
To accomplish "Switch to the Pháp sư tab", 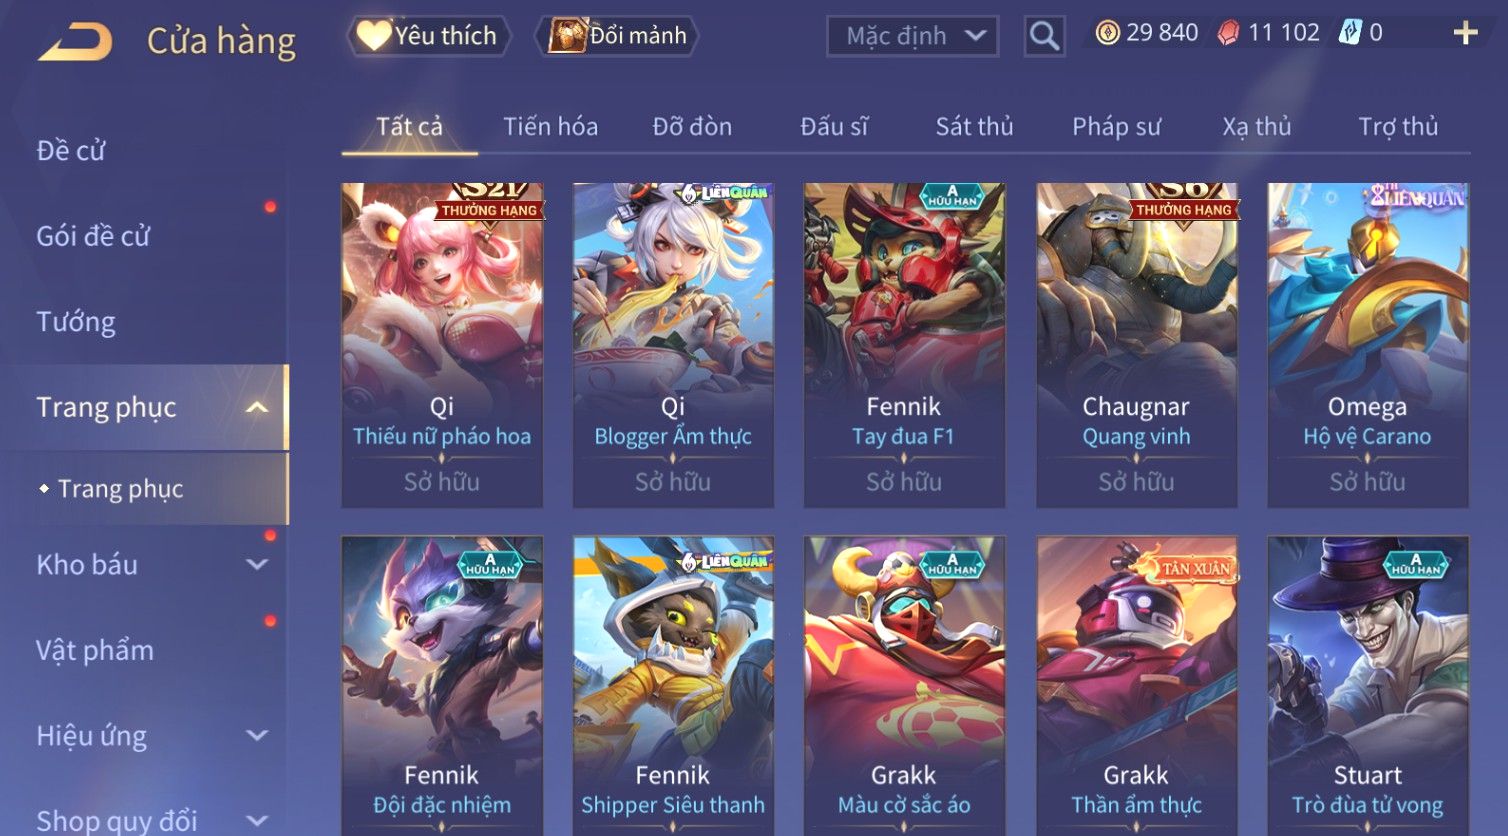I will (x=1116, y=127).
